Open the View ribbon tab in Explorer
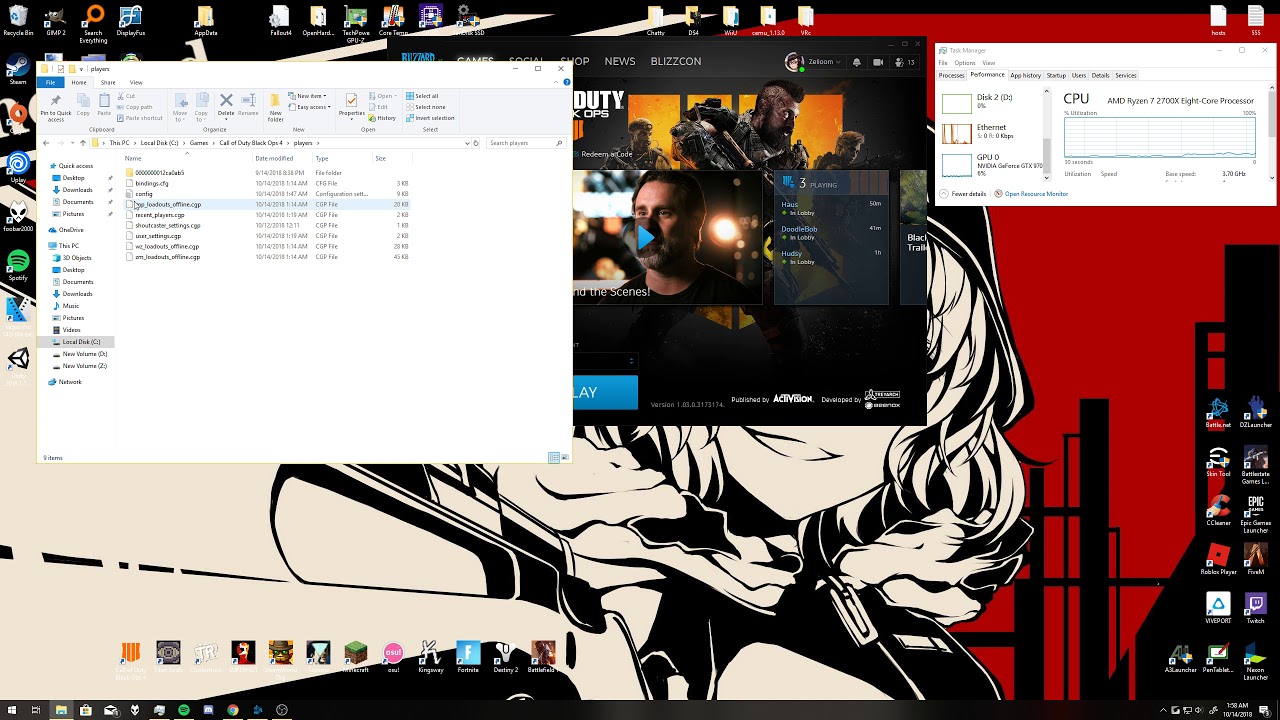 136,82
